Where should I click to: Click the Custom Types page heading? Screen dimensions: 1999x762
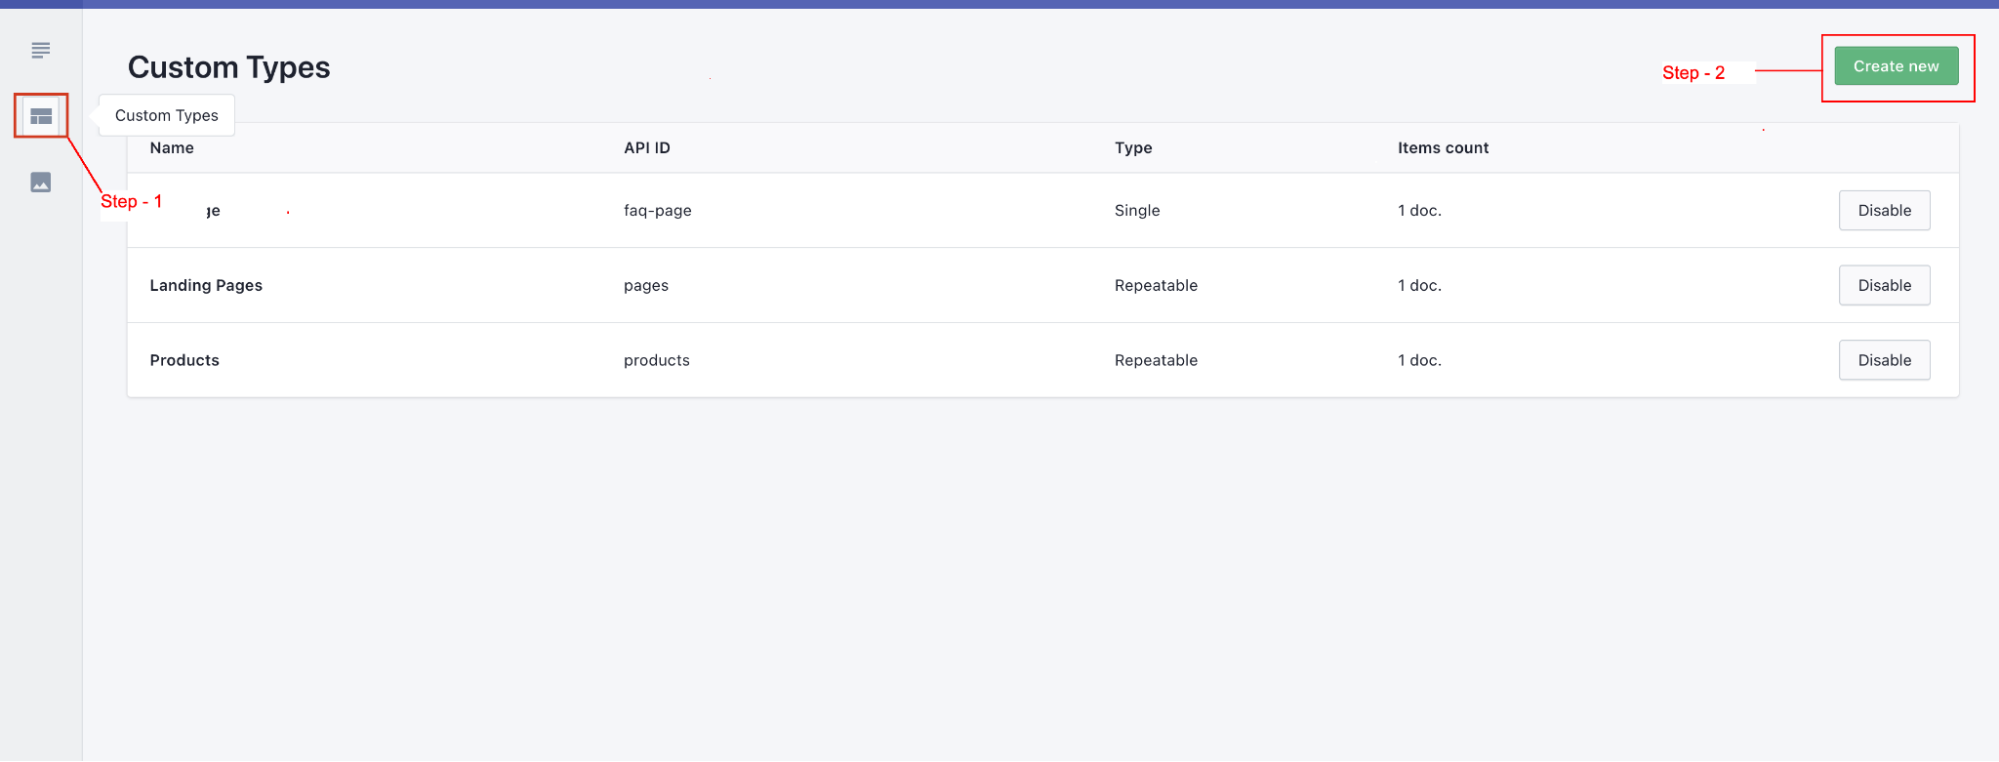coord(229,67)
